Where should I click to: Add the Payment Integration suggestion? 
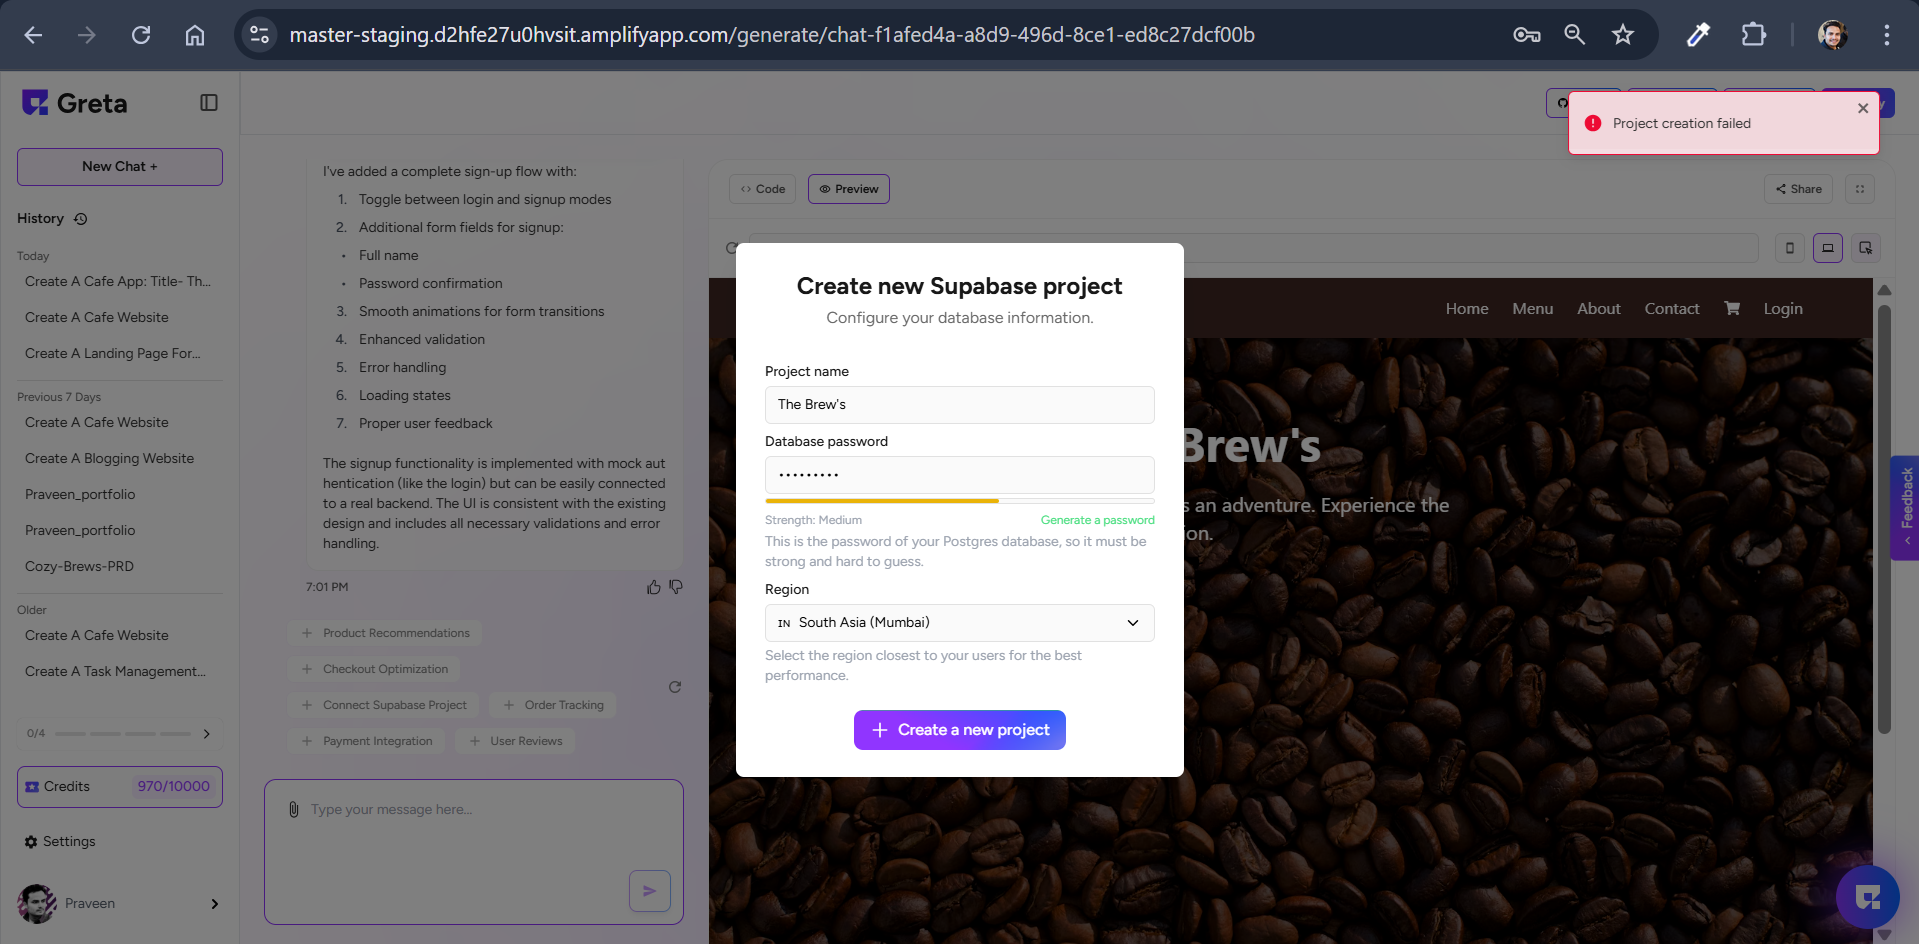(x=367, y=741)
